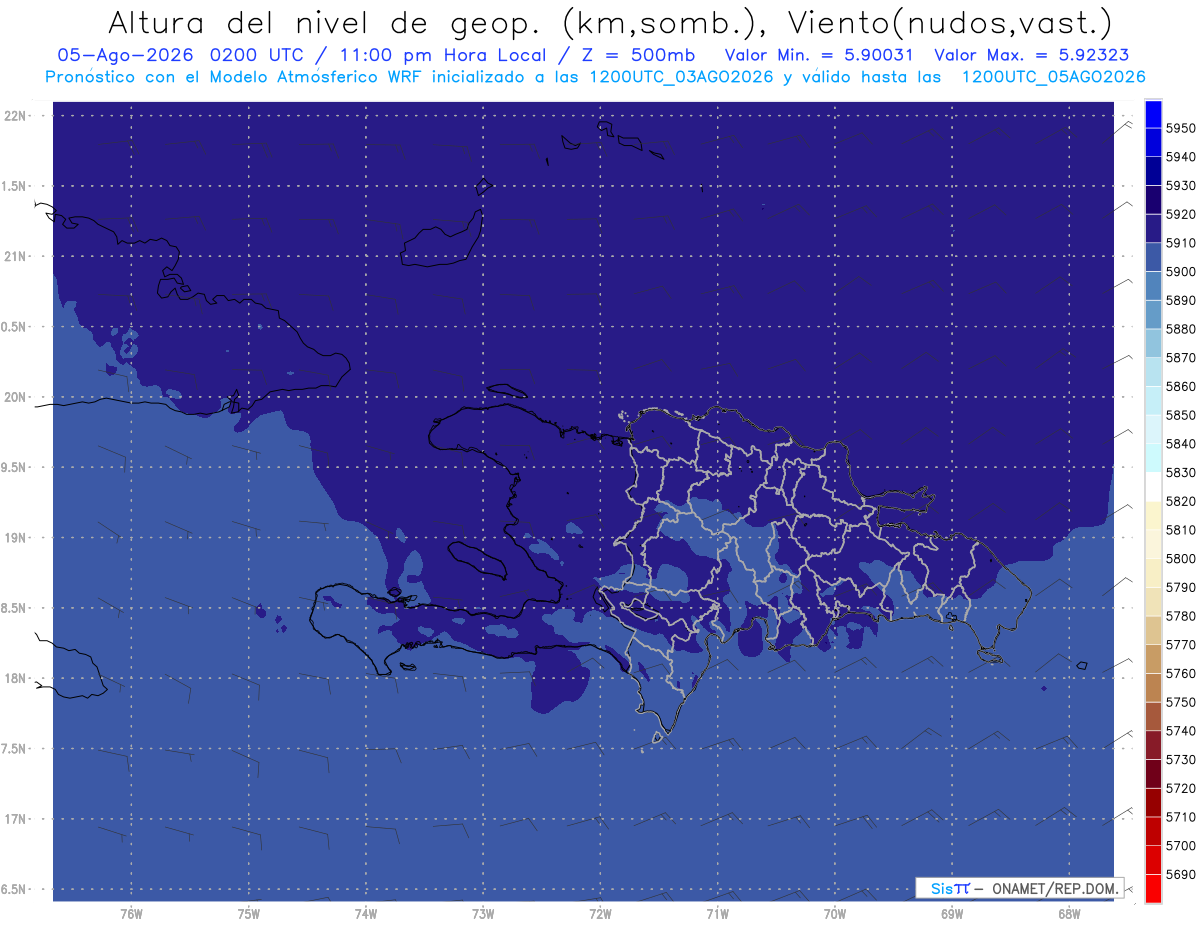The width and height of the screenshot is (1200, 927).
Task: Click the 5740 legend value
Action: 1181,731
